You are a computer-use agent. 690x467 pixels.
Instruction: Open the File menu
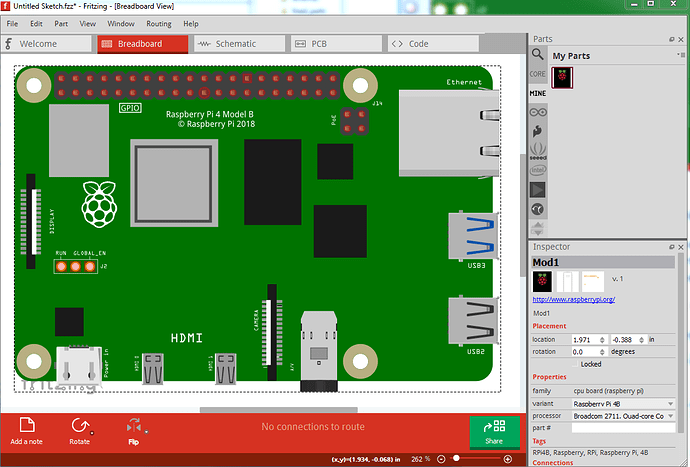click(x=12, y=24)
